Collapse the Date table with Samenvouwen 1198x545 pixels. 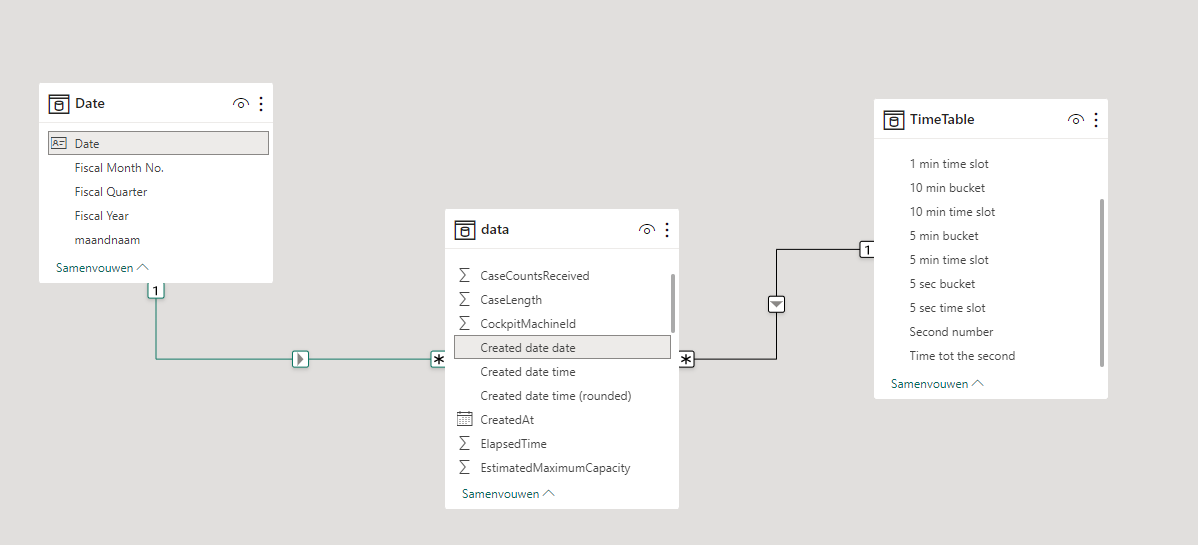click(102, 268)
